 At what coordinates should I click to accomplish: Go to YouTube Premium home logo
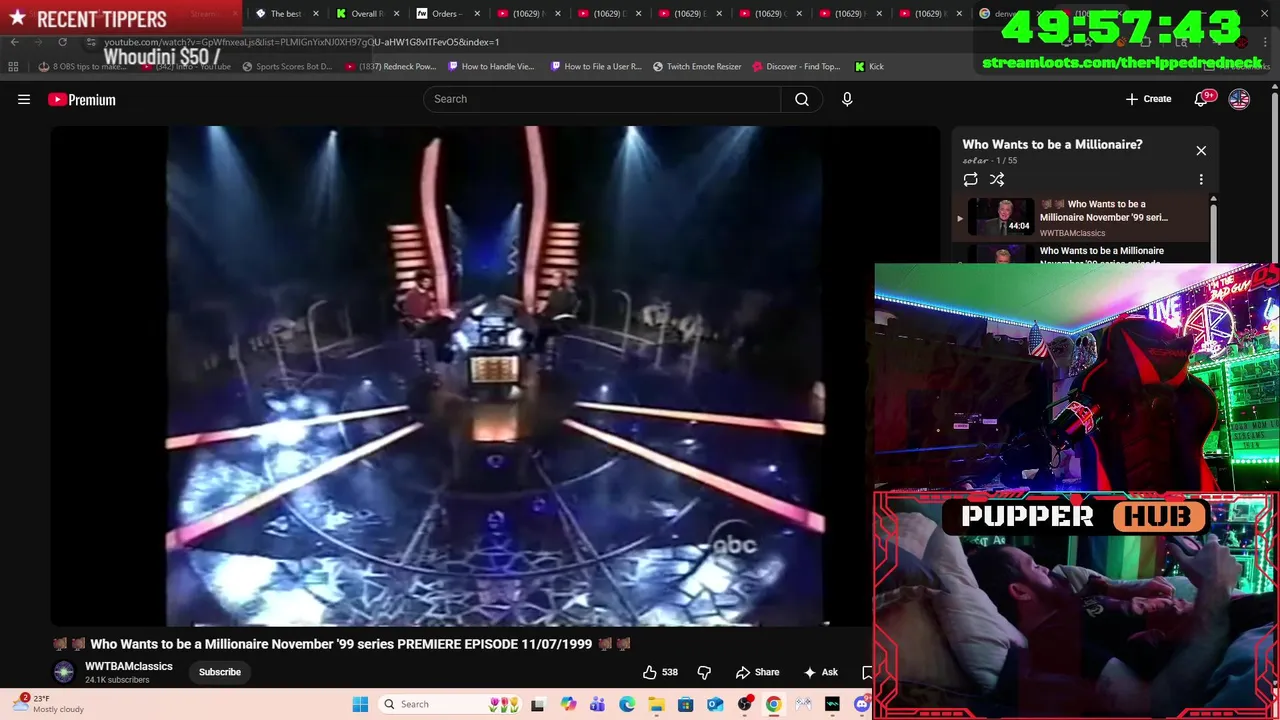(82, 99)
